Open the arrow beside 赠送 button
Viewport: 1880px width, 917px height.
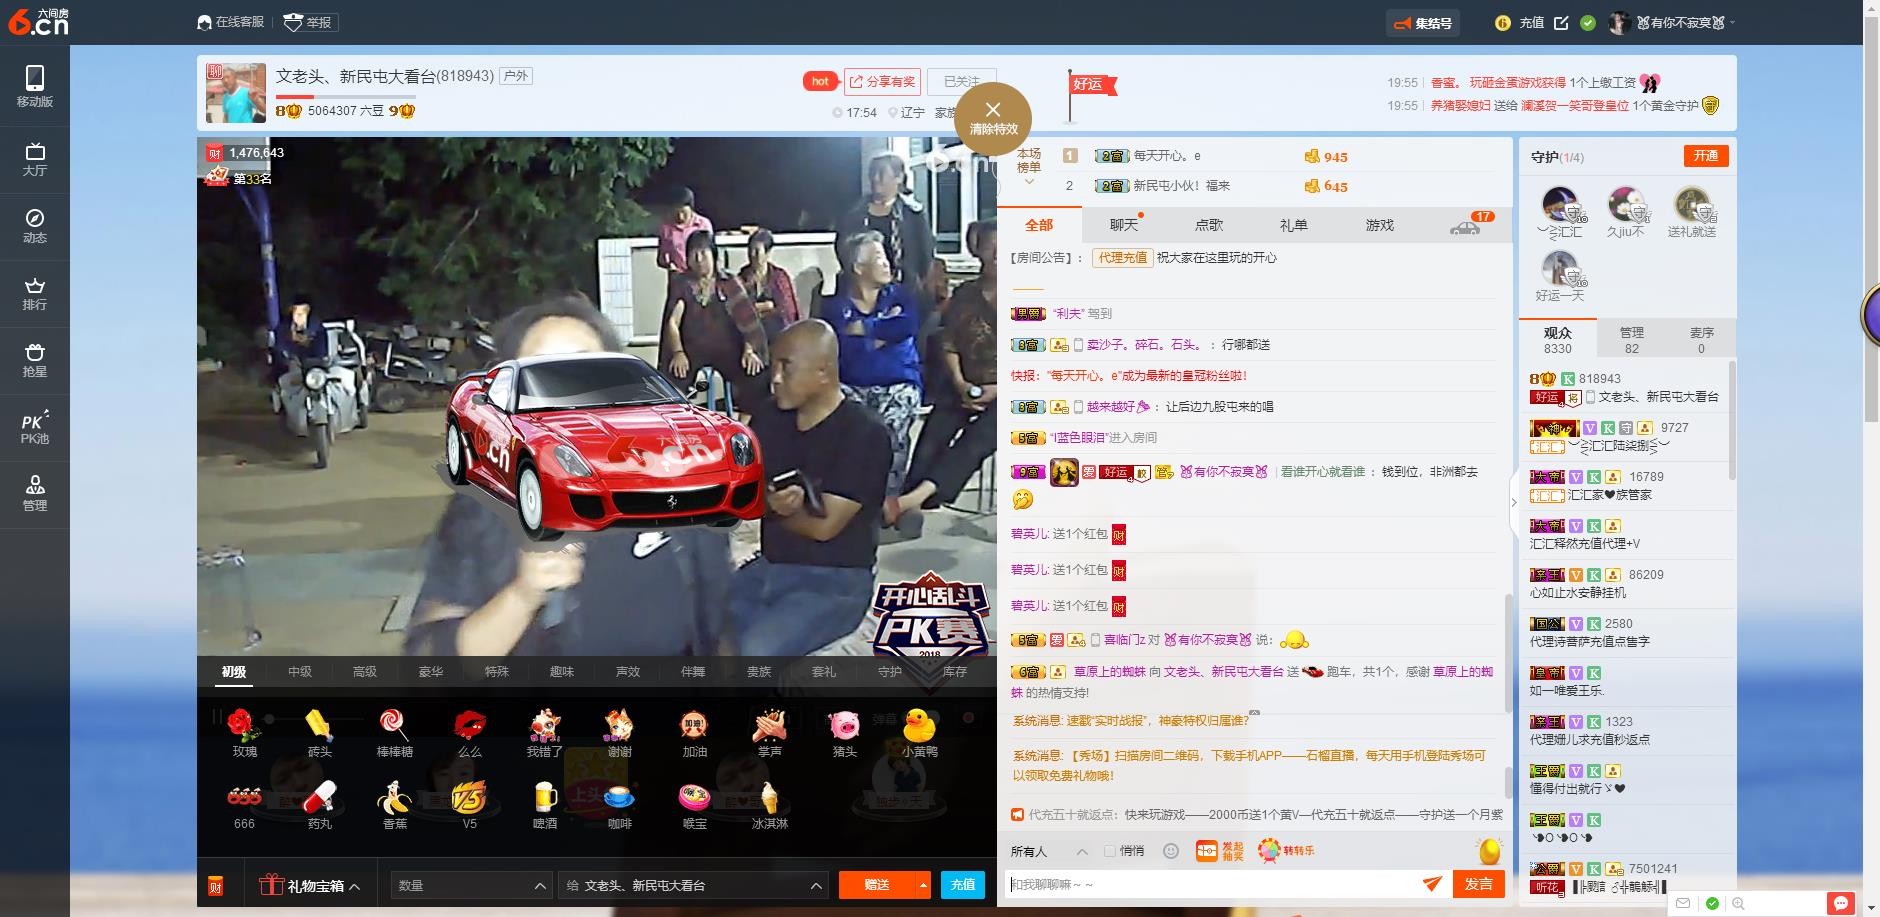pyautogui.click(x=923, y=885)
